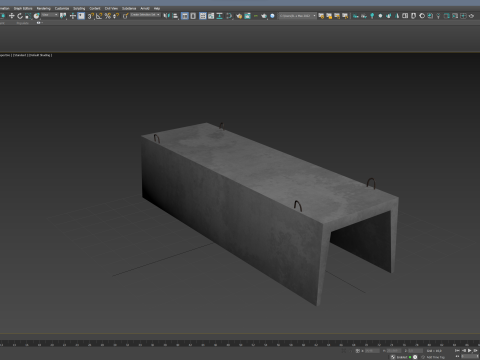
Task: Open the Scripting menu
Action: tap(79, 8)
